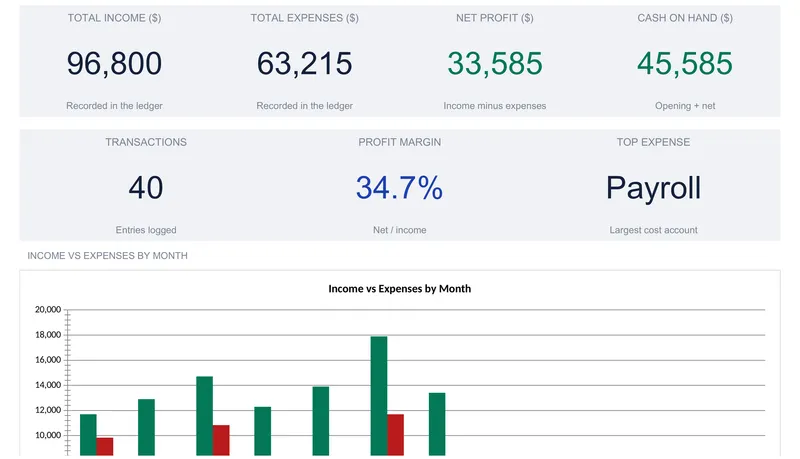Click the NET PROFIT ($) heading
This screenshot has height=459, width=800.
pos(495,18)
